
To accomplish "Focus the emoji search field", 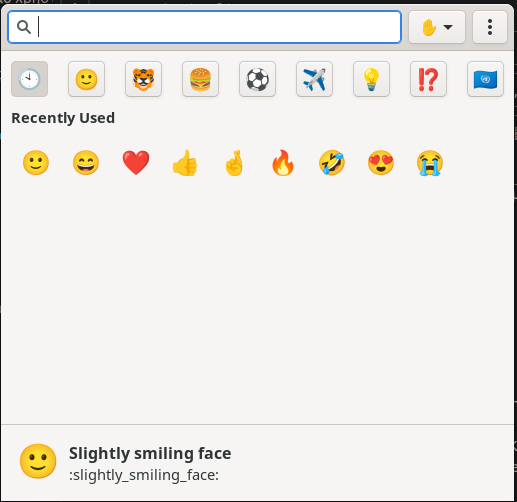I will click(x=204, y=27).
